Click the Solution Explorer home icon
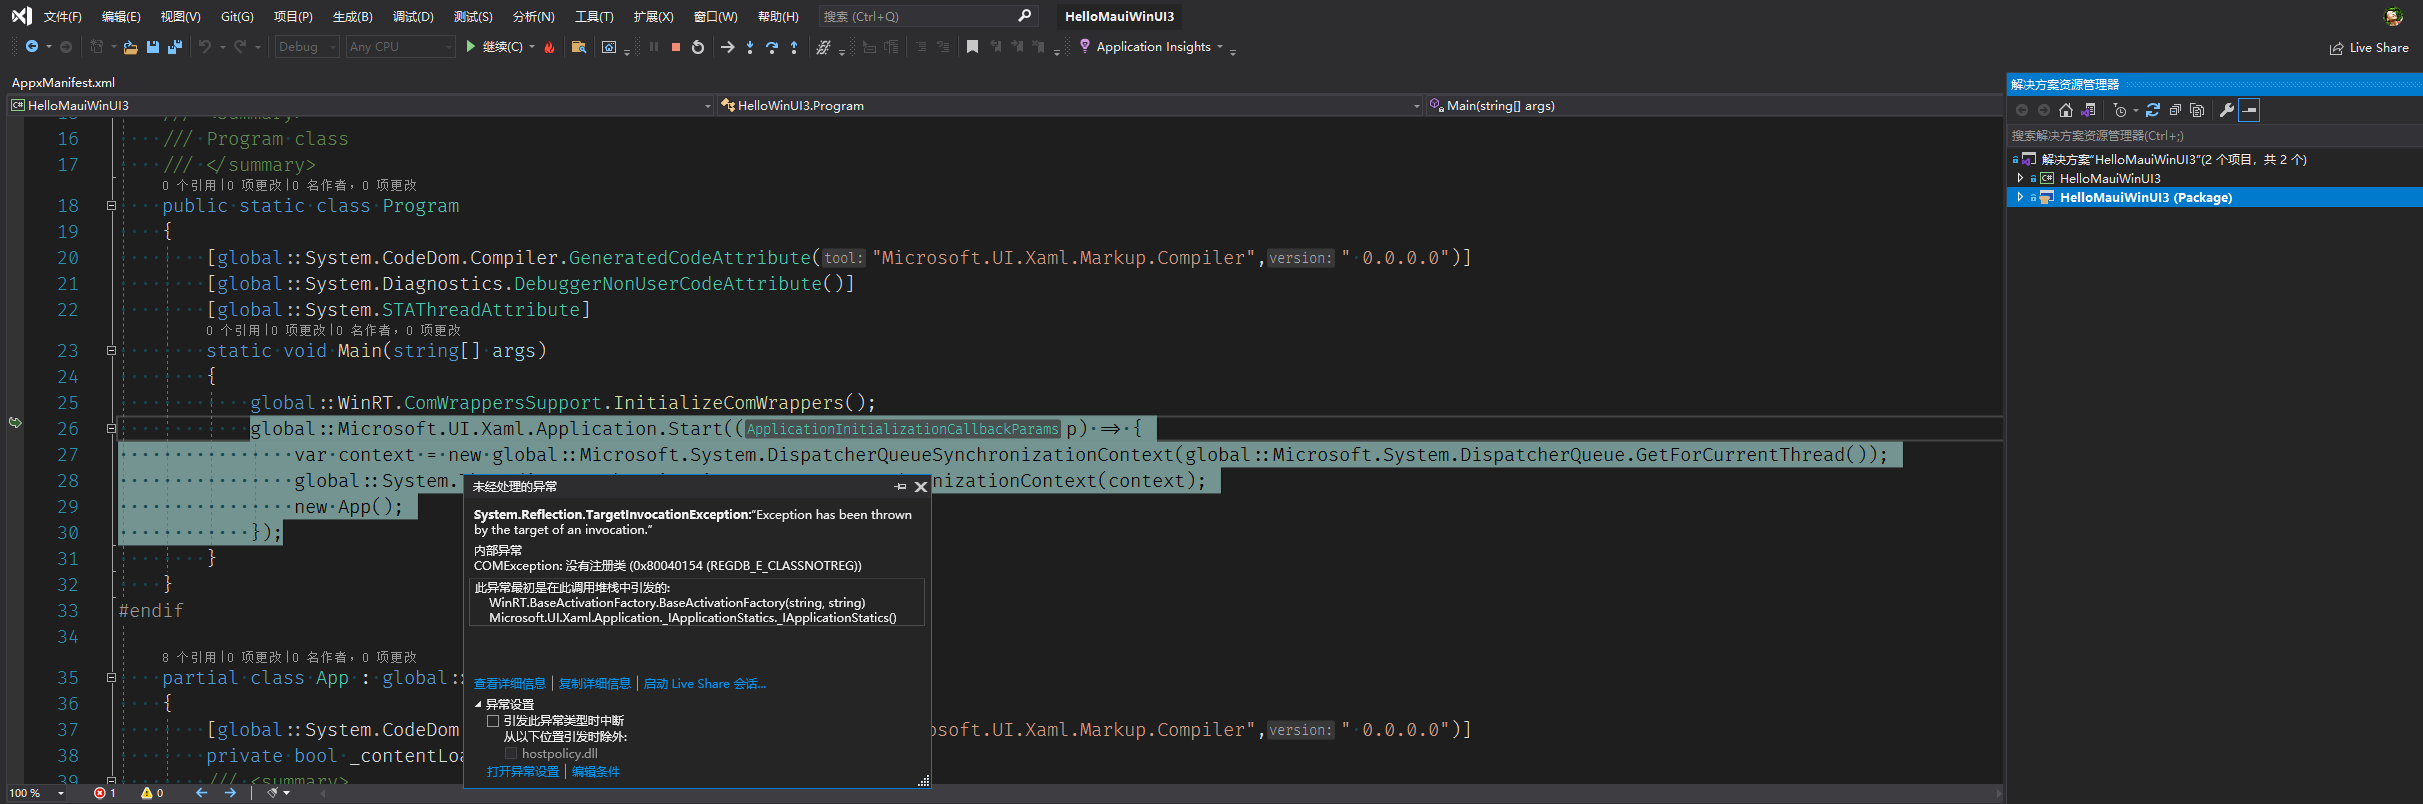Viewport: 2423px width, 804px height. tap(2066, 110)
